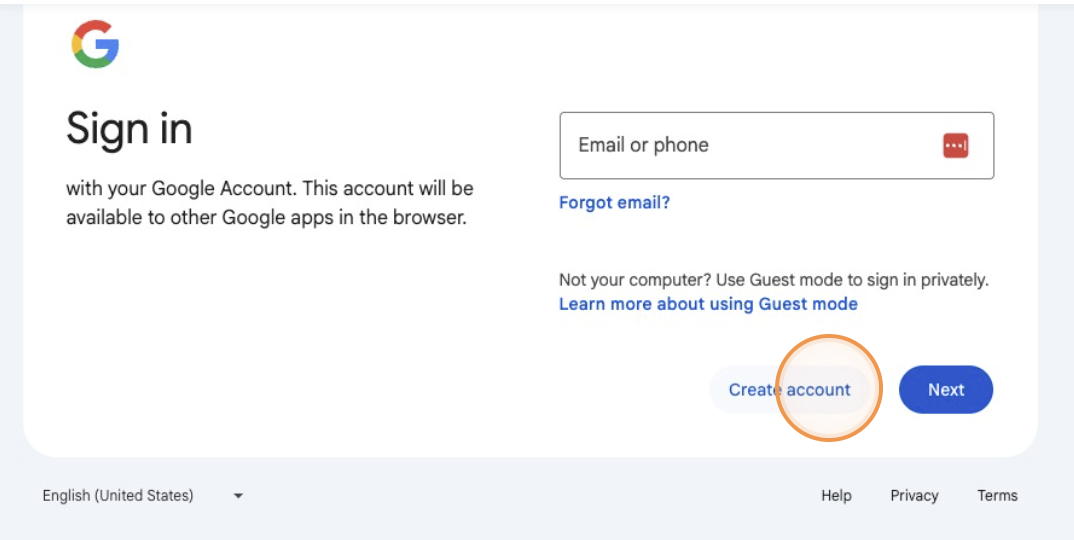The width and height of the screenshot is (1074, 540).
Task: Click the orange highlight ring's right edge
Action: coord(880,390)
